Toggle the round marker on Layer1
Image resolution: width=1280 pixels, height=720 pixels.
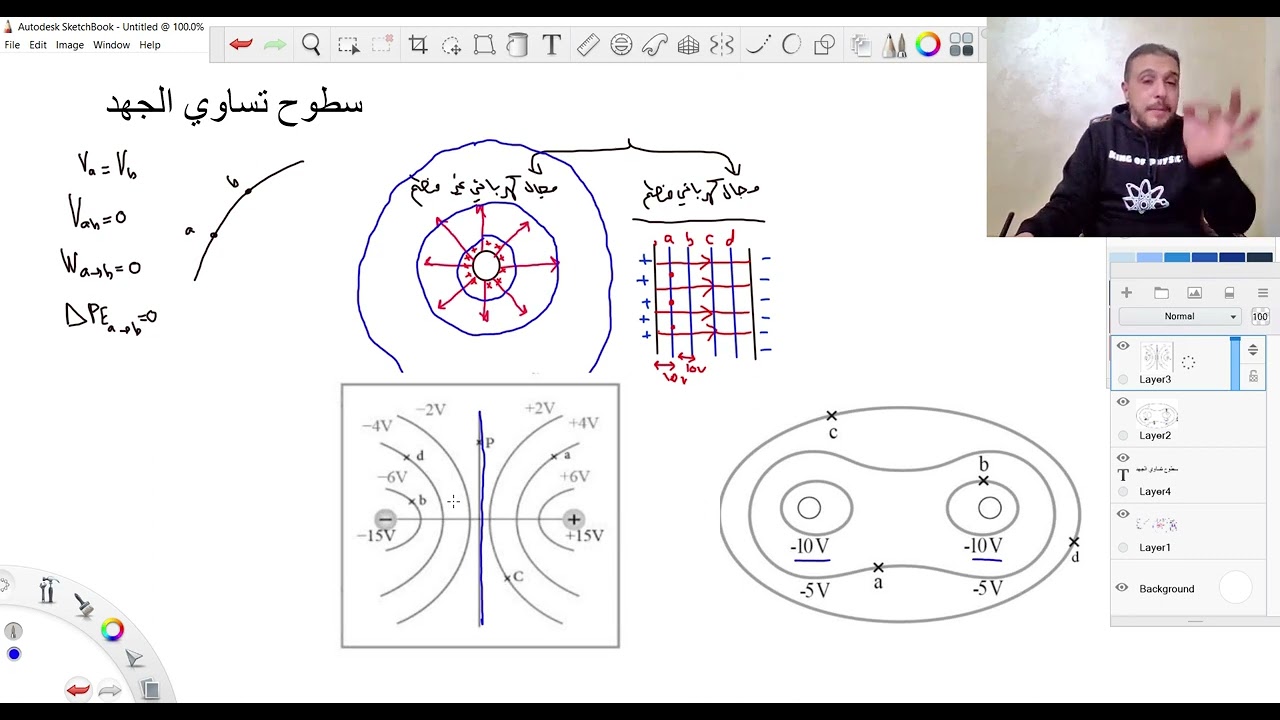(x=1123, y=547)
